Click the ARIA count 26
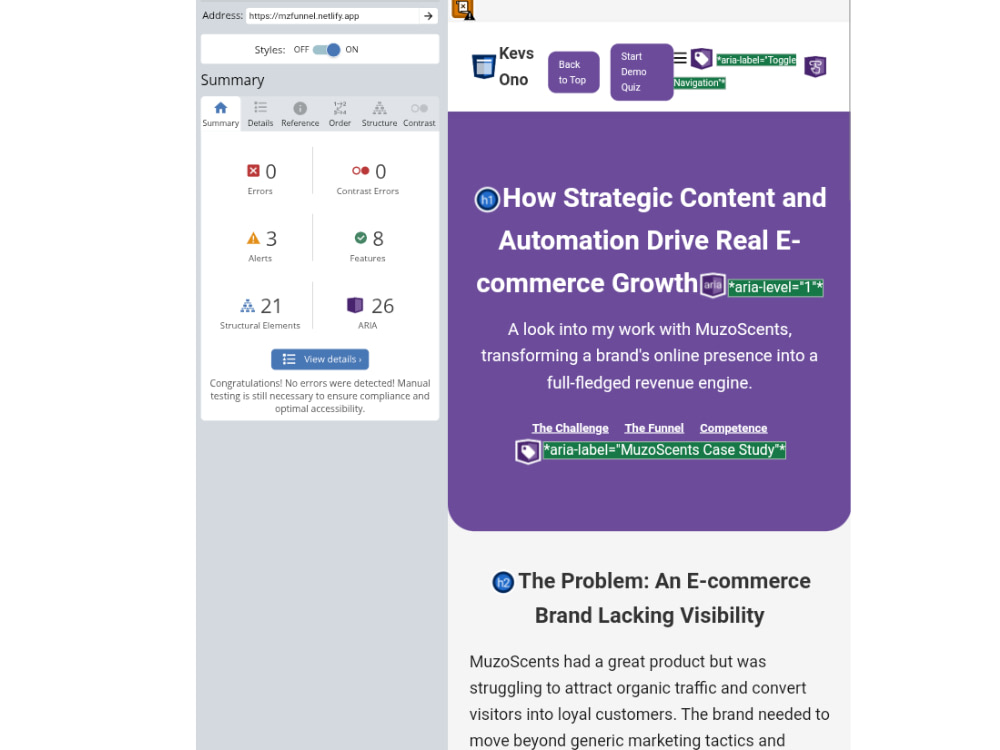 (383, 306)
